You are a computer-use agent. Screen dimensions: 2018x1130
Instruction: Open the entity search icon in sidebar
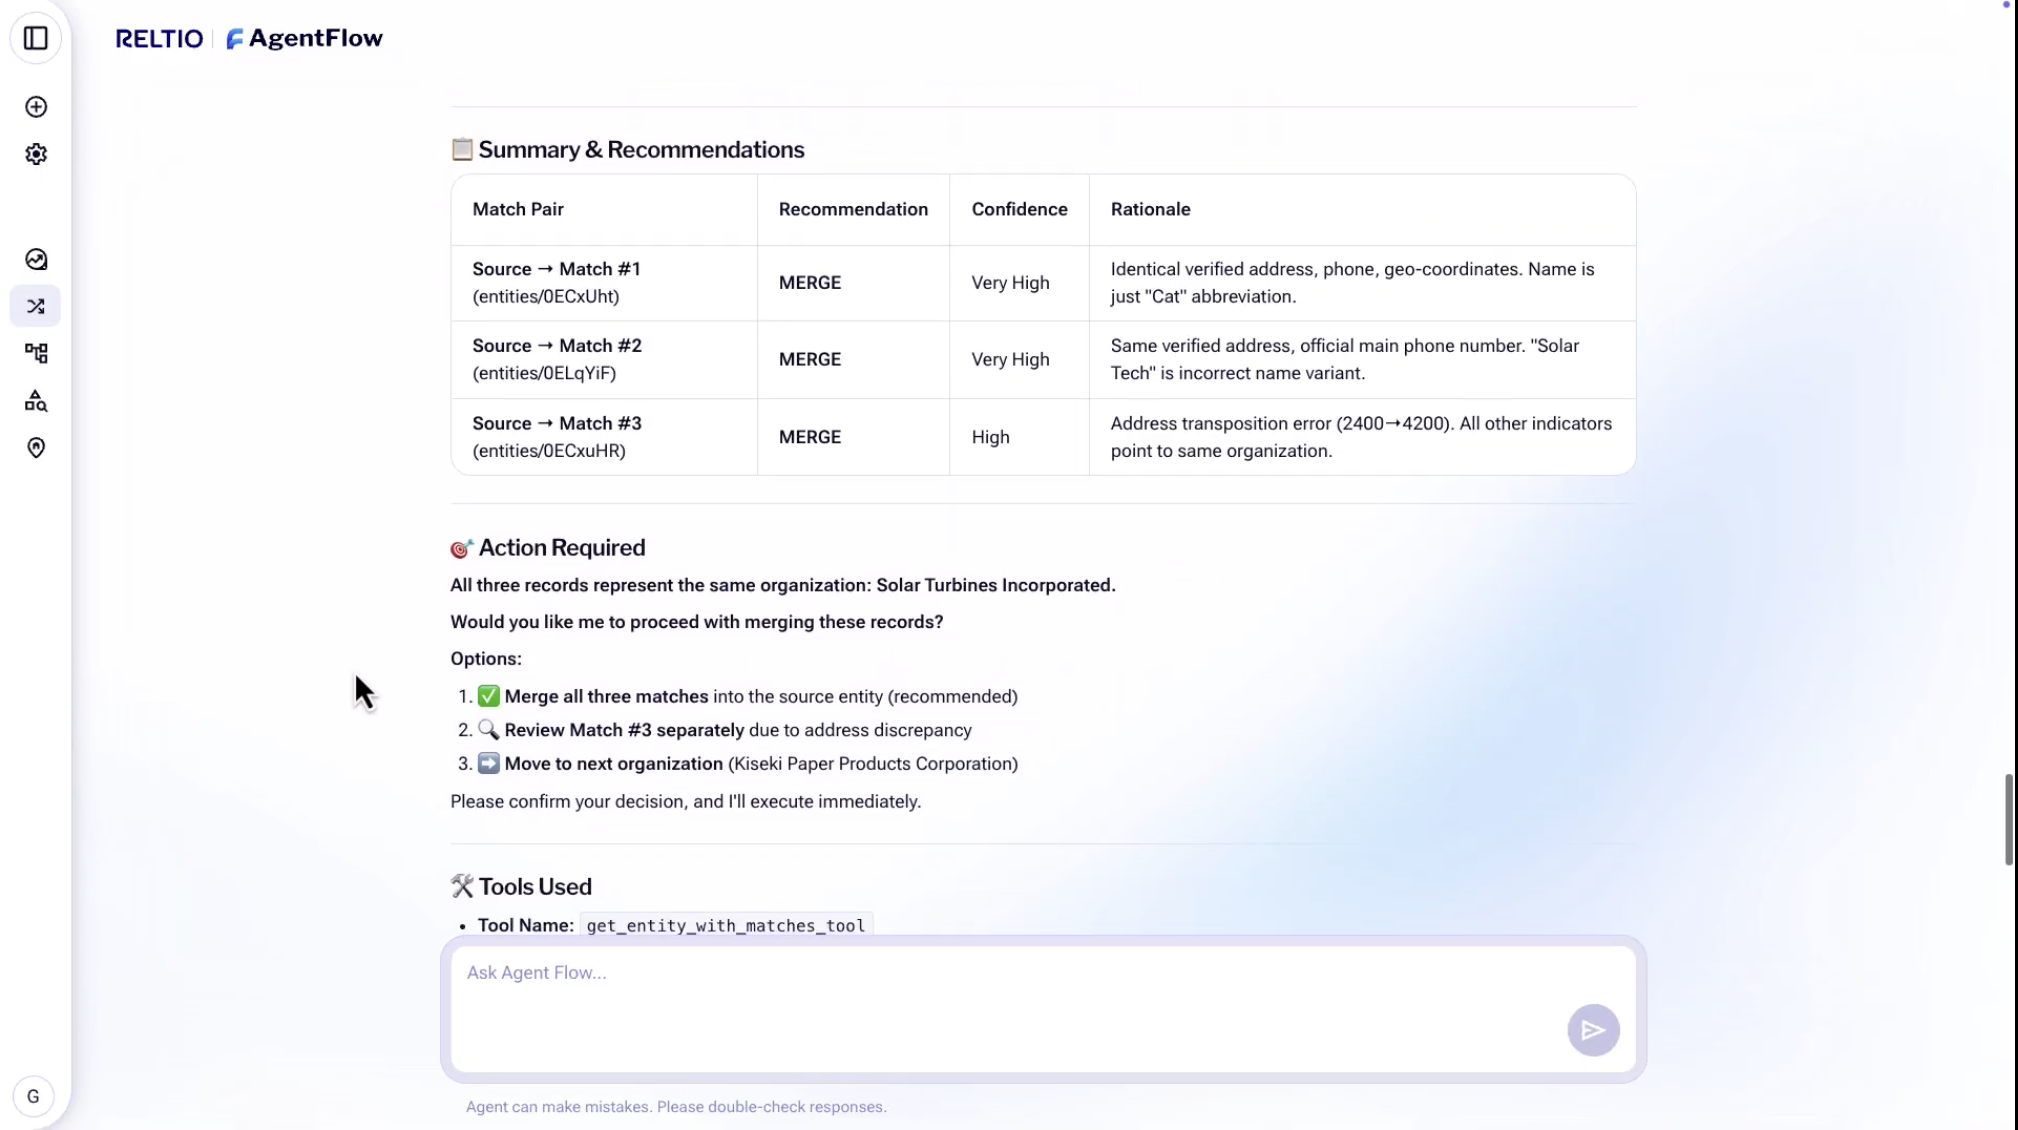36,401
